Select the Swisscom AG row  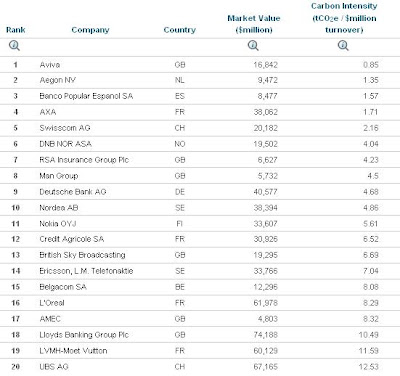click(200, 128)
